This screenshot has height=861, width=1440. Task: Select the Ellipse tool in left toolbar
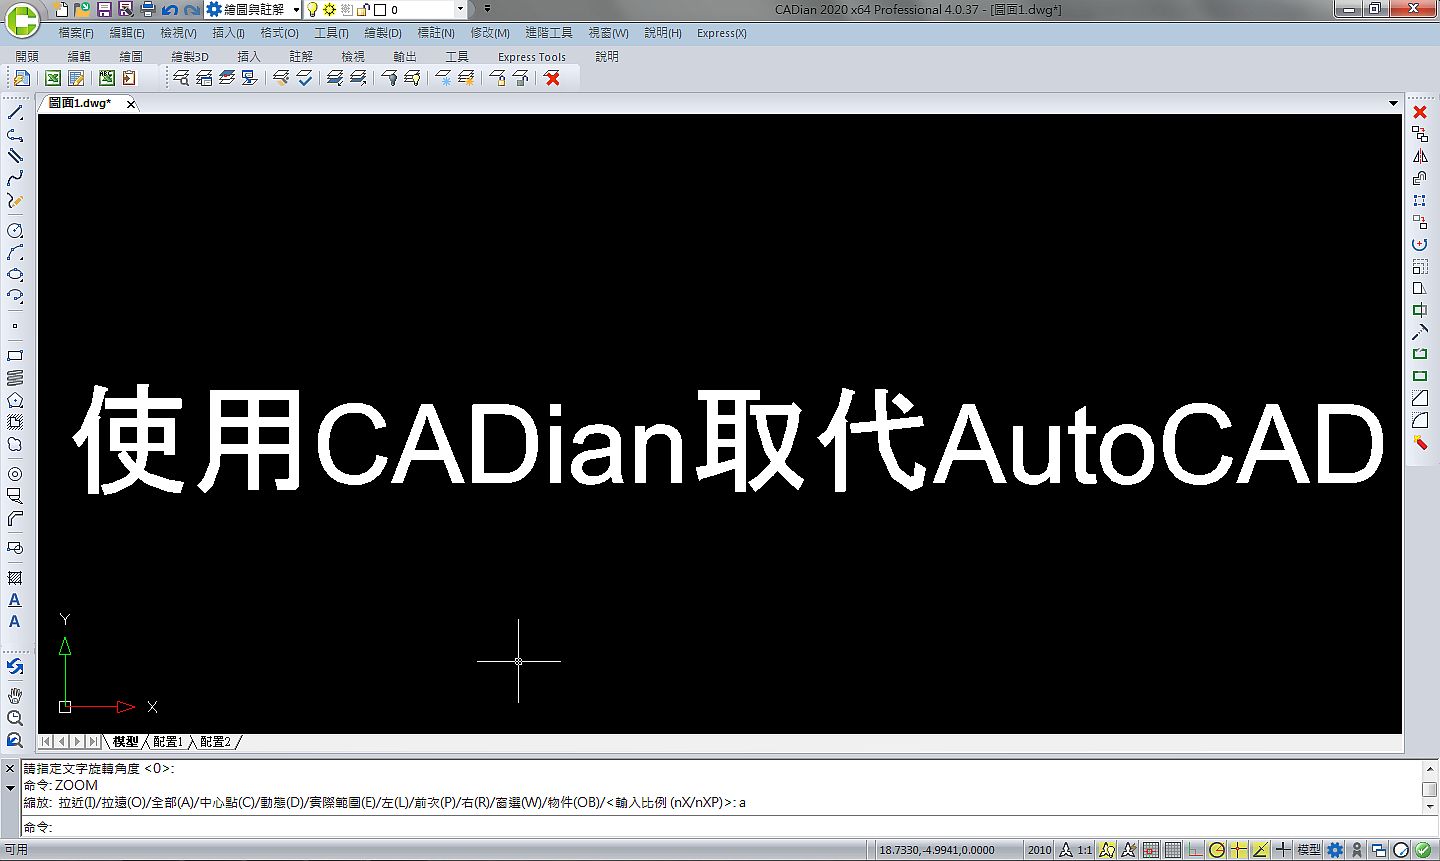pyautogui.click(x=15, y=274)
